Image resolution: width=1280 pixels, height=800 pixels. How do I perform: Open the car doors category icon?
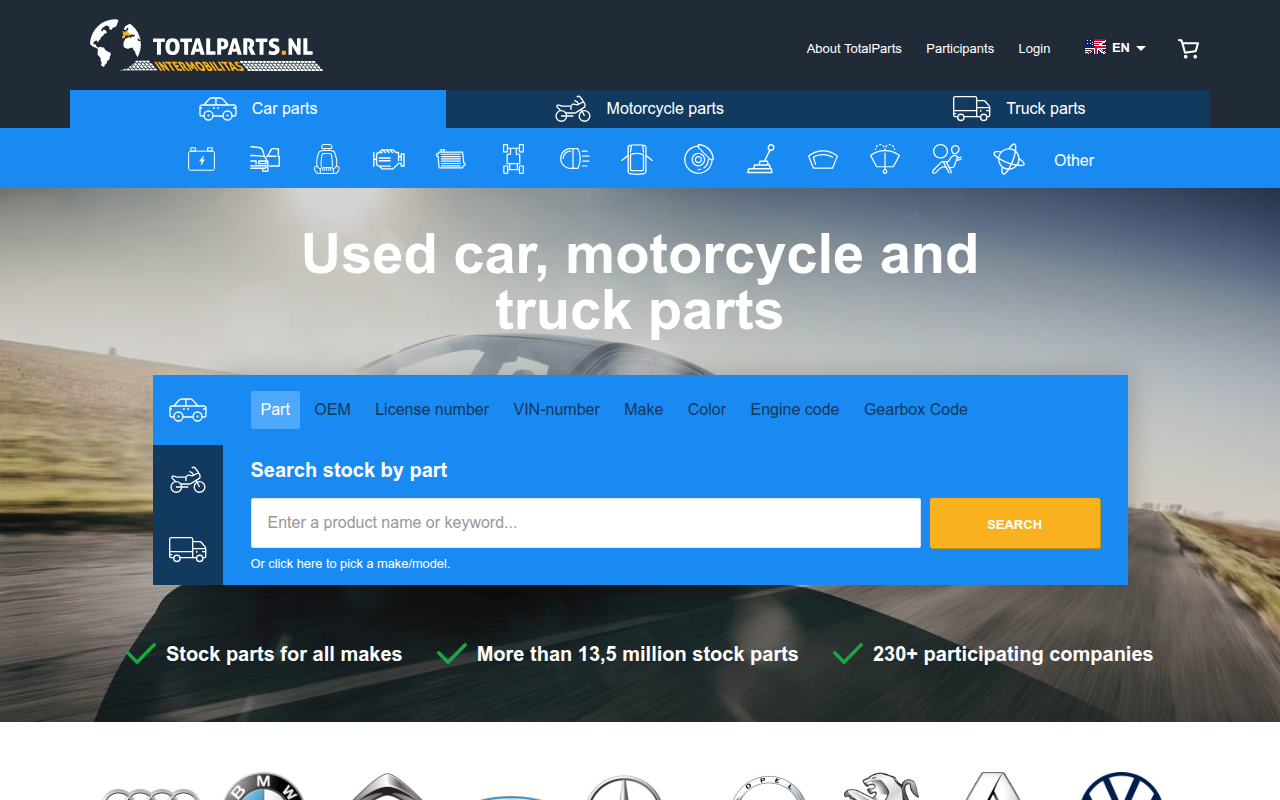pos(637,159)
